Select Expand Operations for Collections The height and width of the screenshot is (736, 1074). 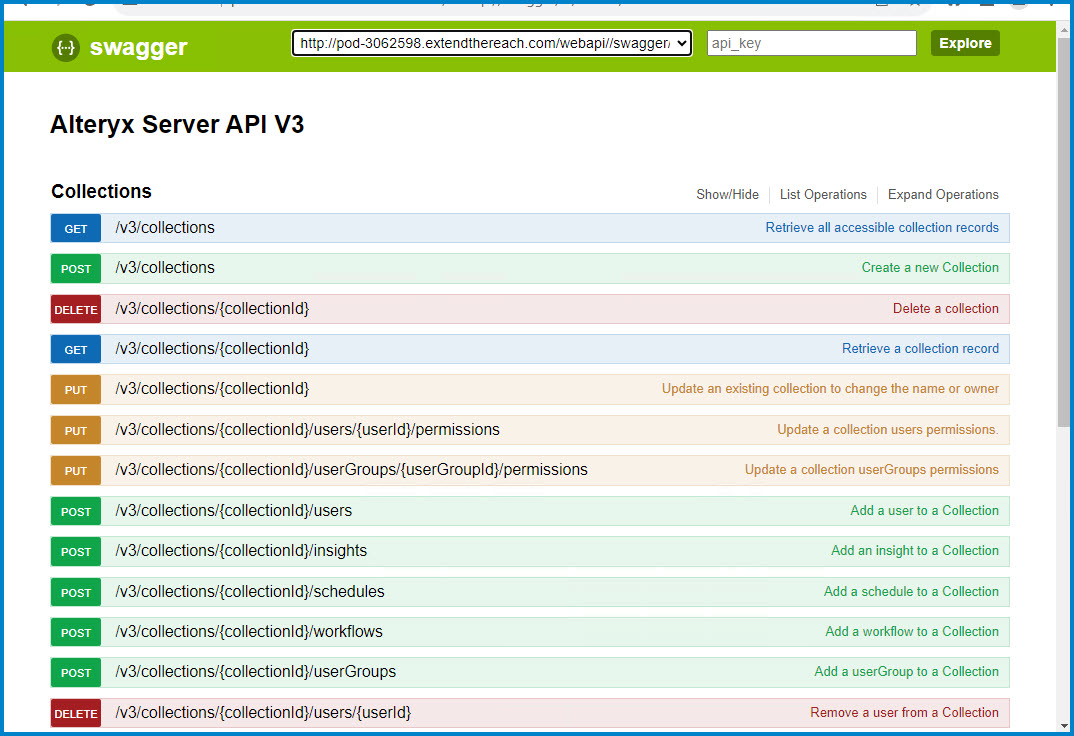click(x=942, y=194)
